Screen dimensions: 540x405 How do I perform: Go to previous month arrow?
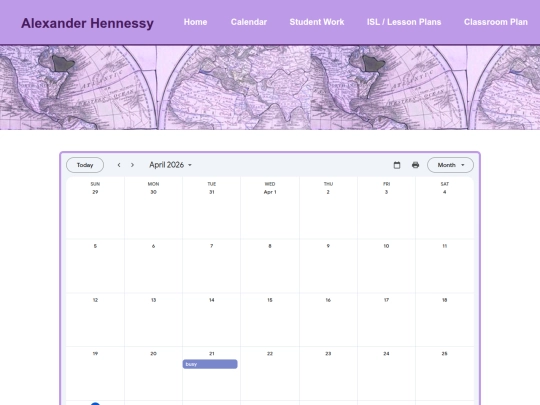click(119, 165)
